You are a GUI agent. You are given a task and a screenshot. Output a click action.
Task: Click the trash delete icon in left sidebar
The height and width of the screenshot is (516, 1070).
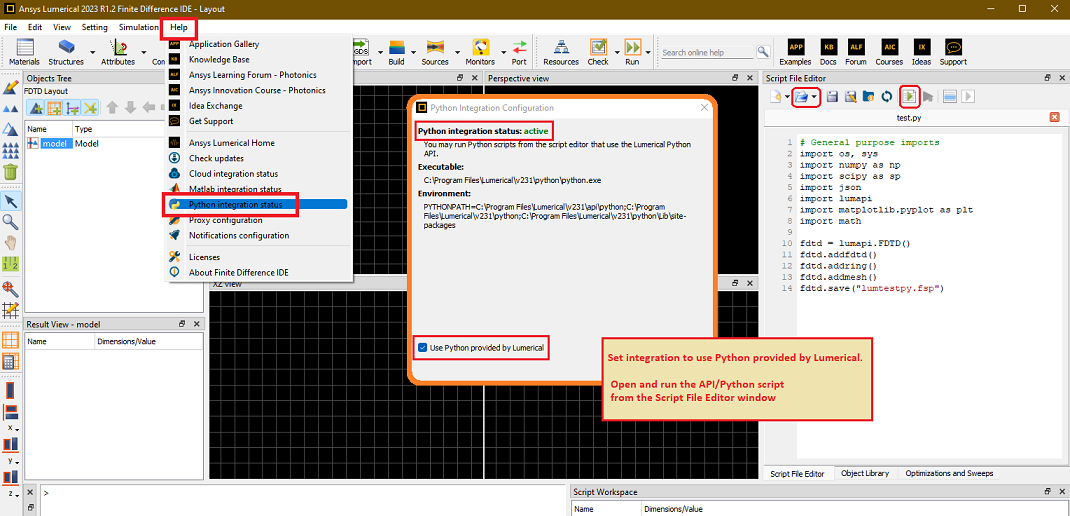(11, 172)
